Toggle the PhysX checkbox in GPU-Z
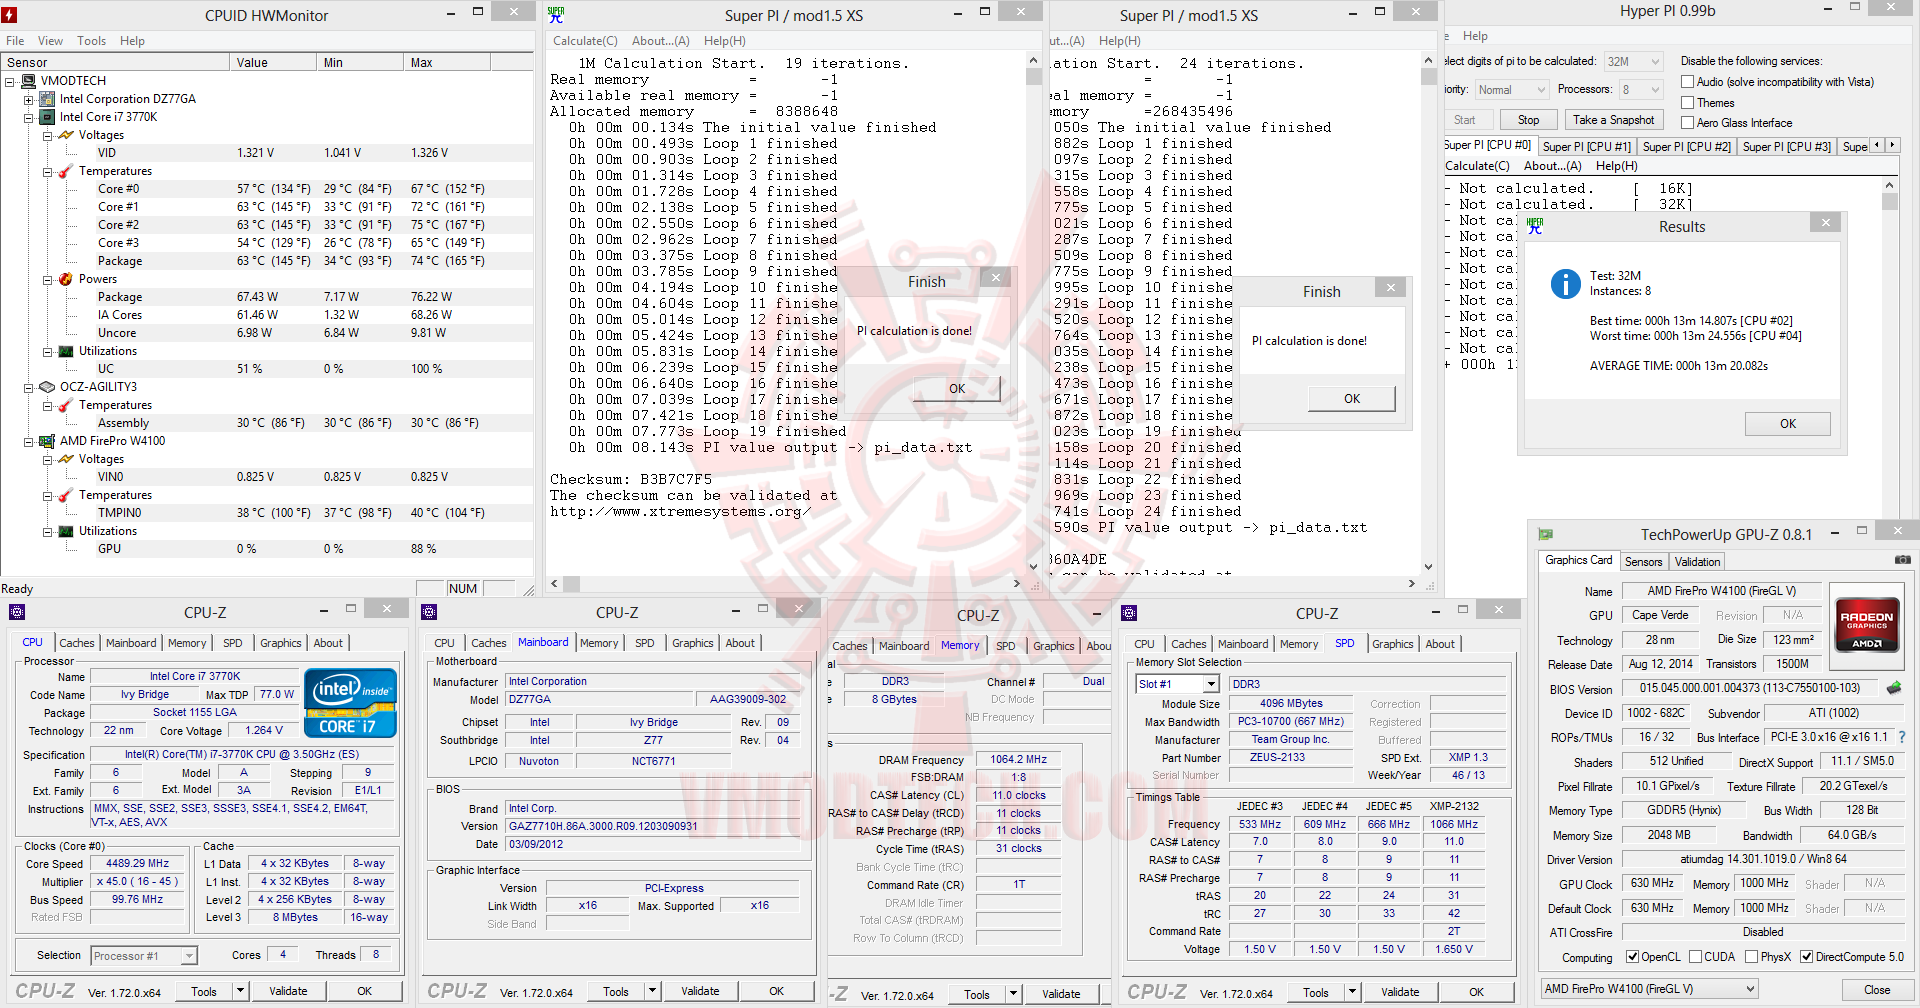This screenshot has width=1920, height=1008. [1751, 957]
